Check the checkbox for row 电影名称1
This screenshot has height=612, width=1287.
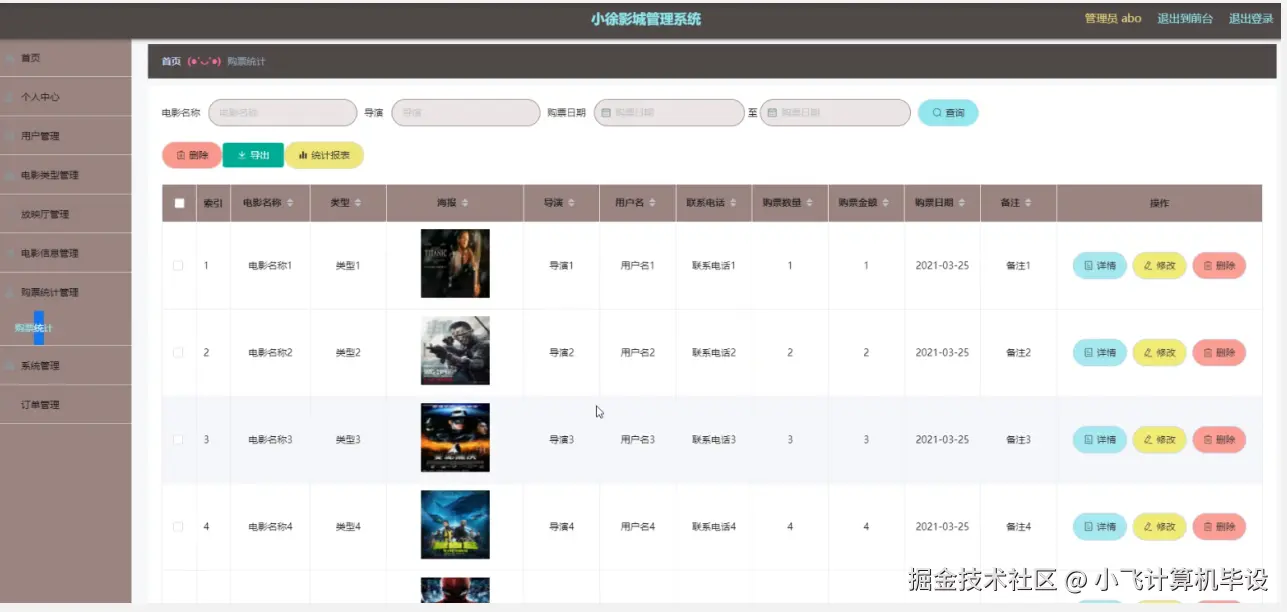click(178, 266)
